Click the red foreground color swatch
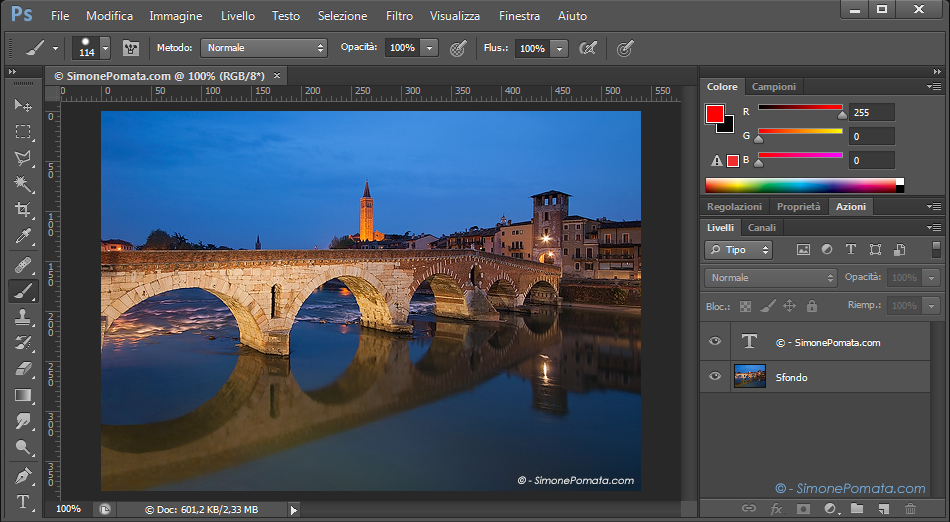 714,113
